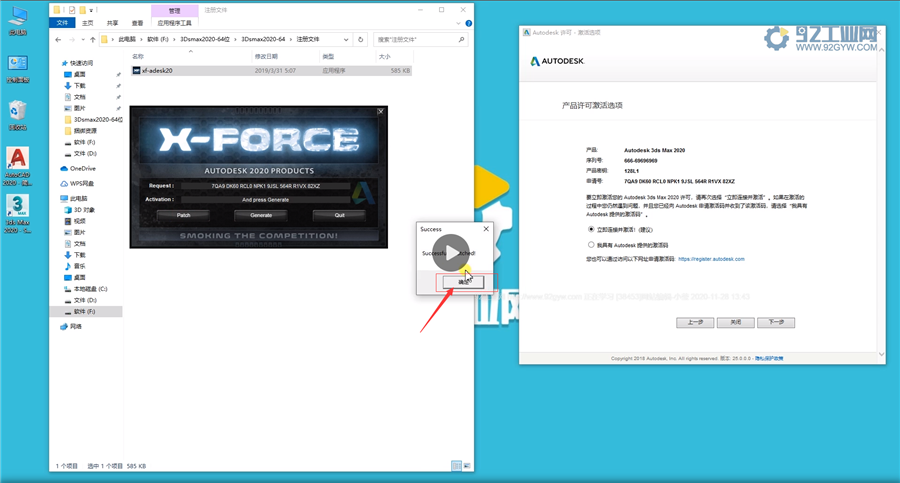Click the Autodesk window scroll-down arrow

point(882,354)
